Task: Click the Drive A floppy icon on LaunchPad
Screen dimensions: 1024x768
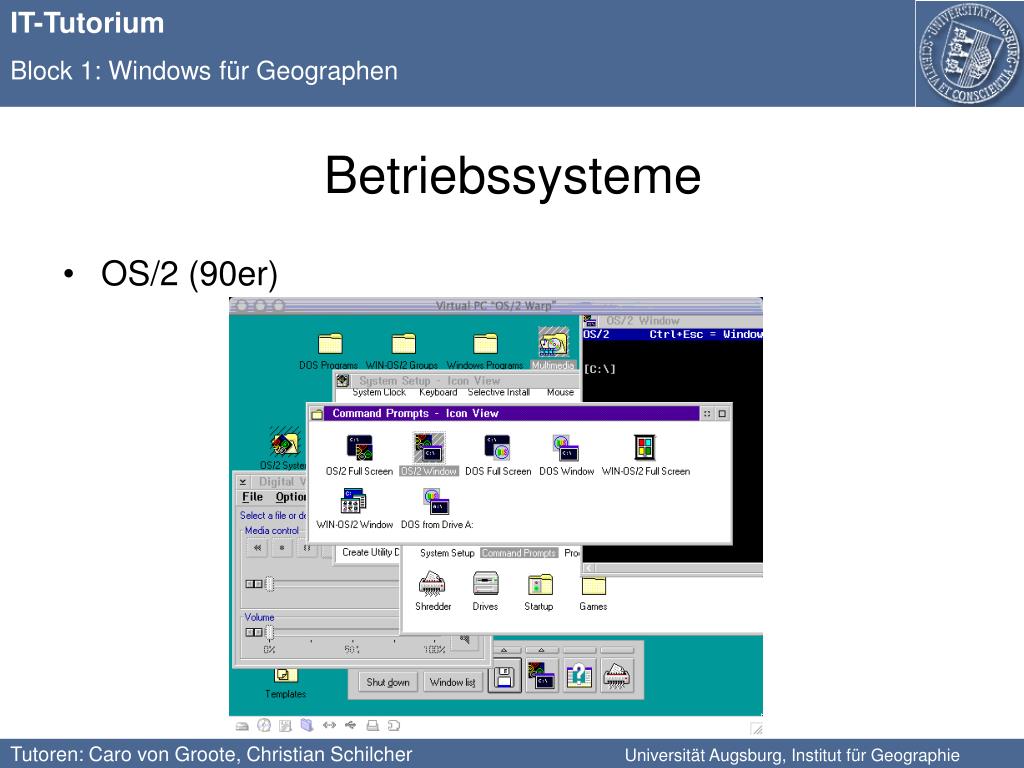Action: pyautogui.click(x=504, y=677)
